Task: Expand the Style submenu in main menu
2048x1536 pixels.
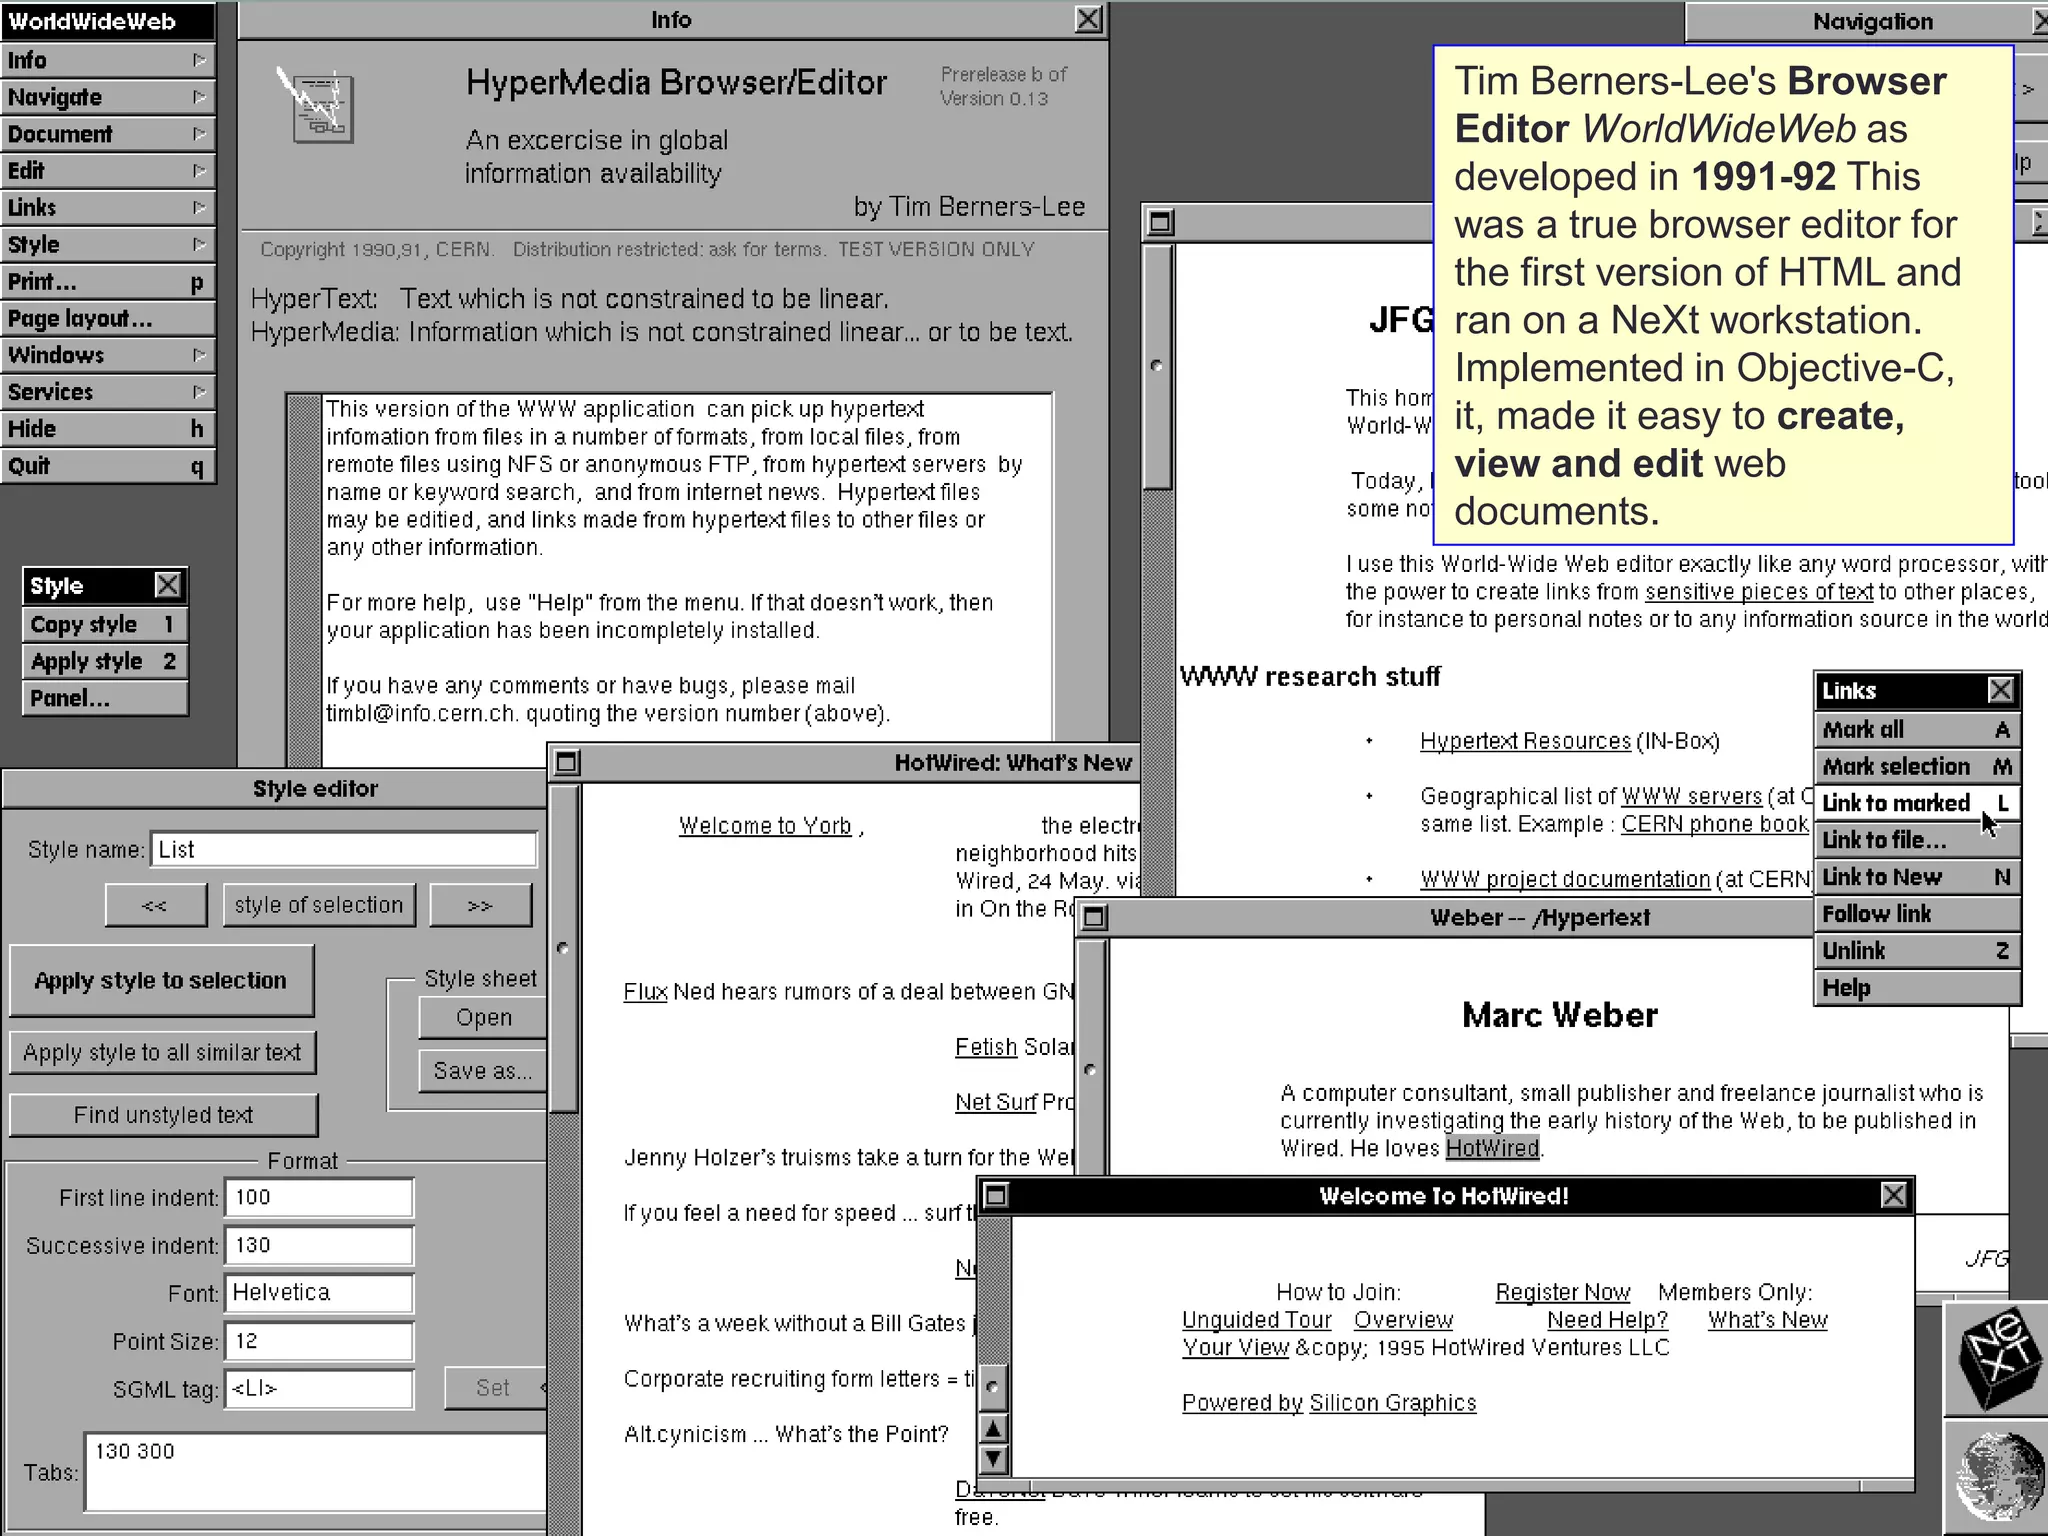Action: click(x=107, y=245)
